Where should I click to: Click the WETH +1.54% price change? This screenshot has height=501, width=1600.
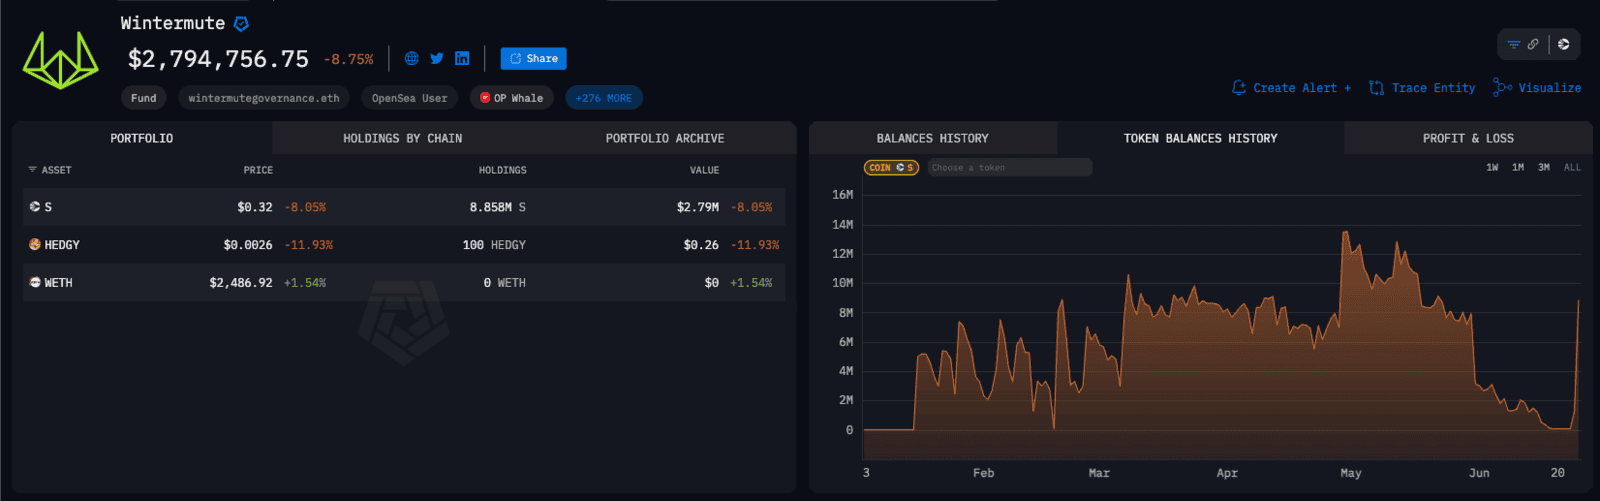coord(305,283)
